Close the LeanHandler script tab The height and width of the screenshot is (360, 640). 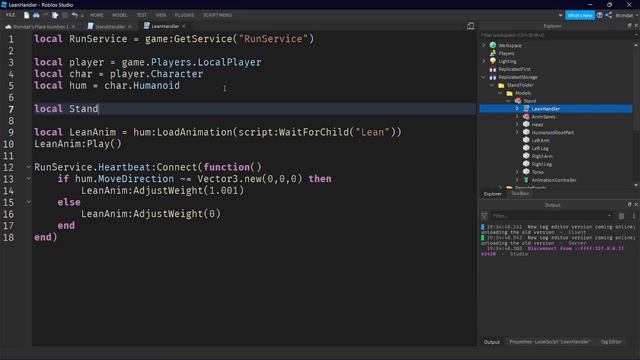click(x=184, y=26)
